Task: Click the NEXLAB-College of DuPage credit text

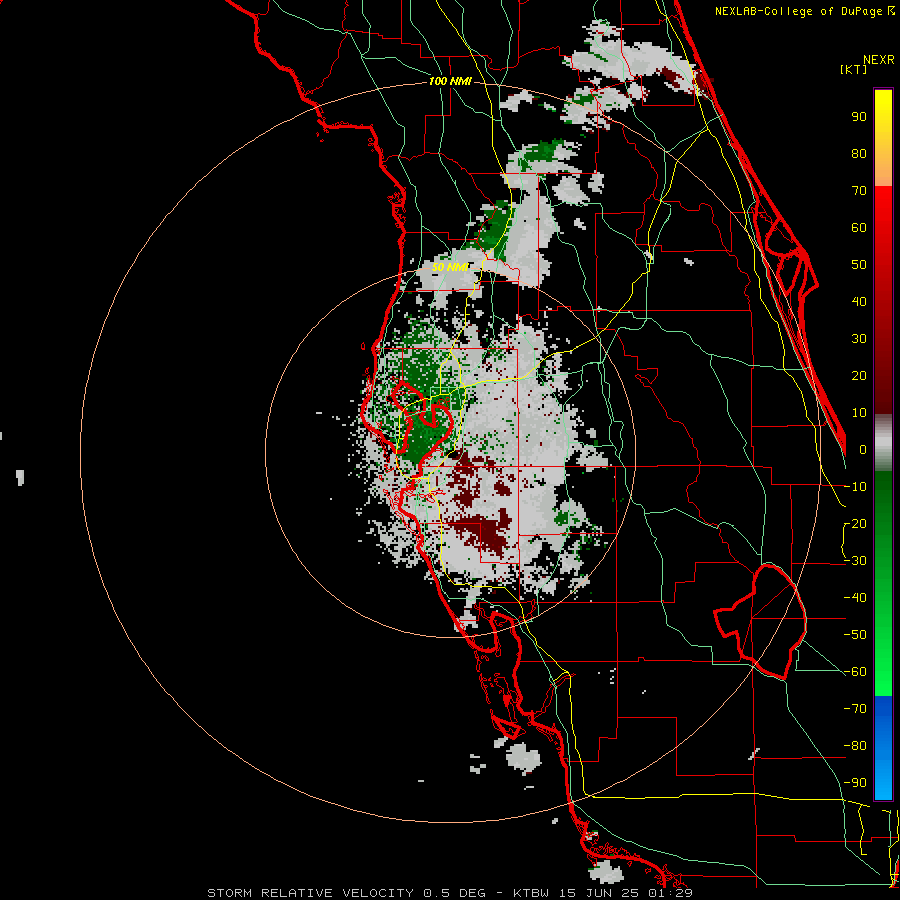Action: click(804, 11)
